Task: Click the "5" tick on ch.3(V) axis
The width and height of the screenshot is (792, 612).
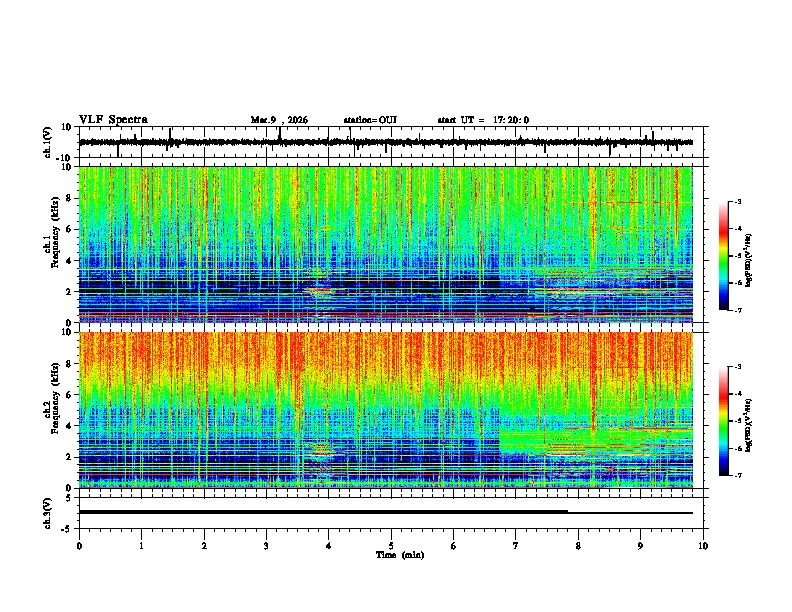Action: (x=70, y=498)
